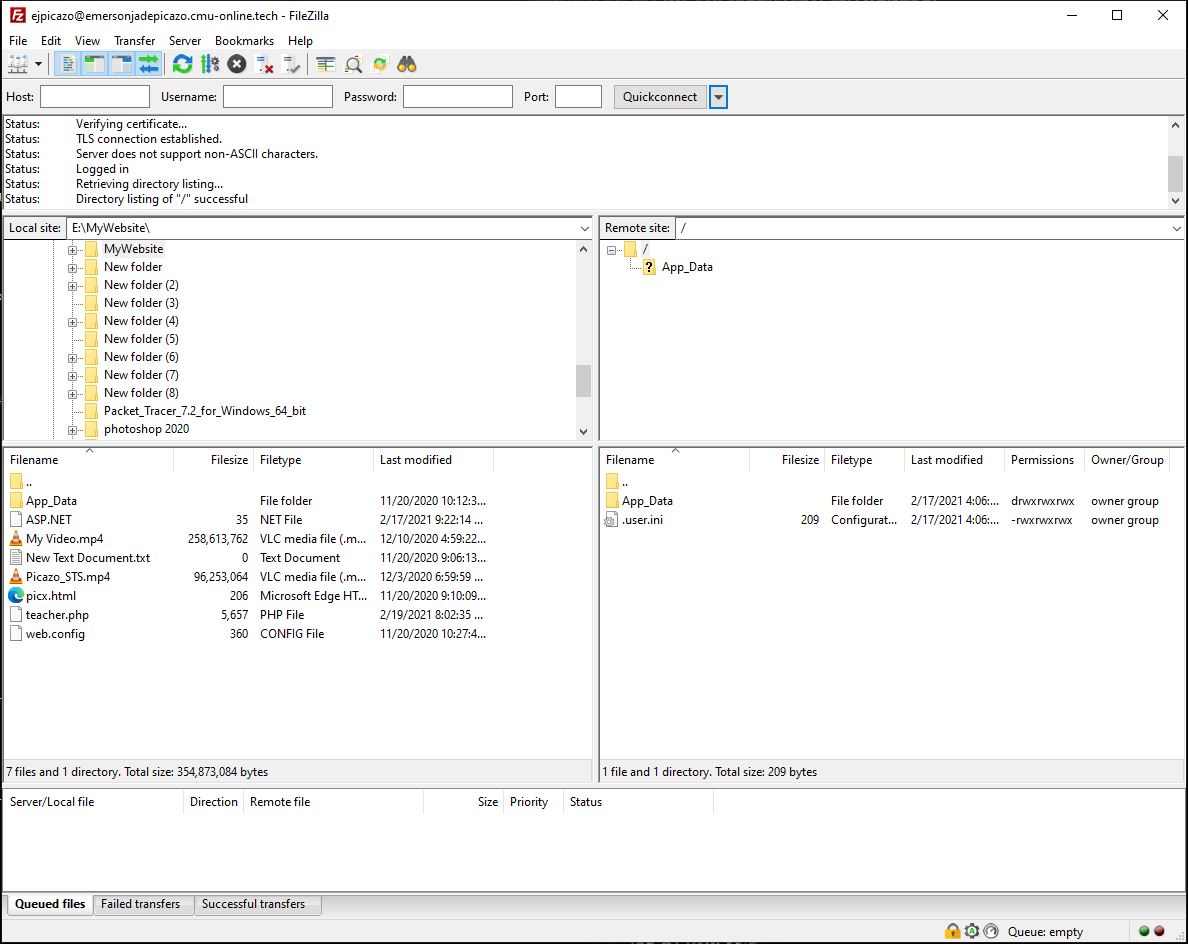This screenshot has height=944, width=1188.
Task: Toggle local directory tree display
Action: pos(94,65)
